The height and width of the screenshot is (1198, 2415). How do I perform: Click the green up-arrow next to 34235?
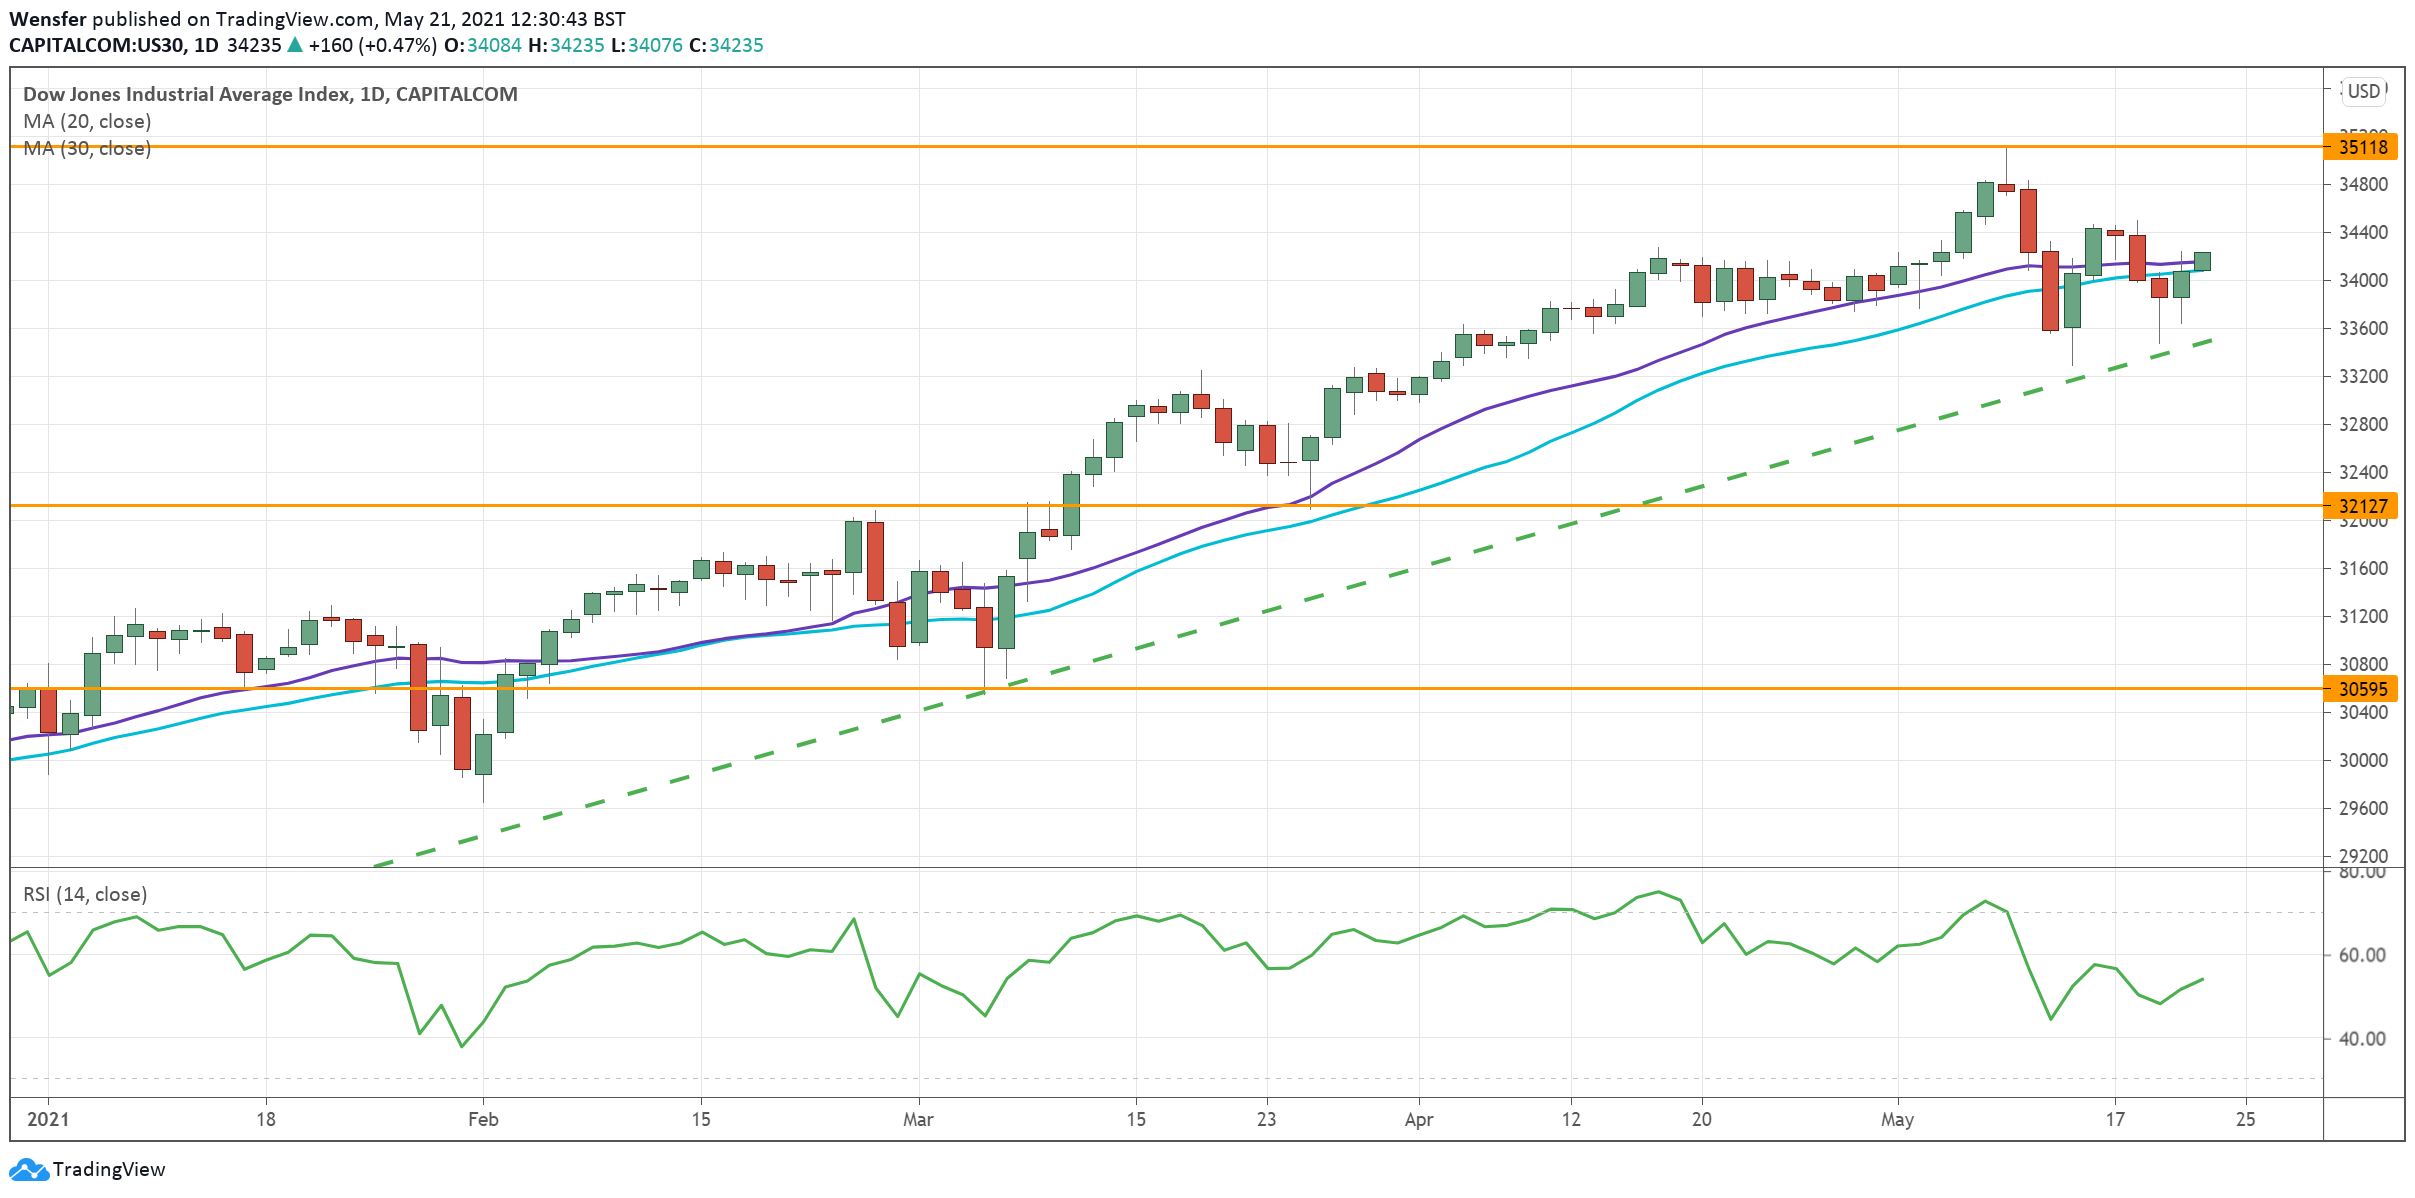tap(295, 45)
